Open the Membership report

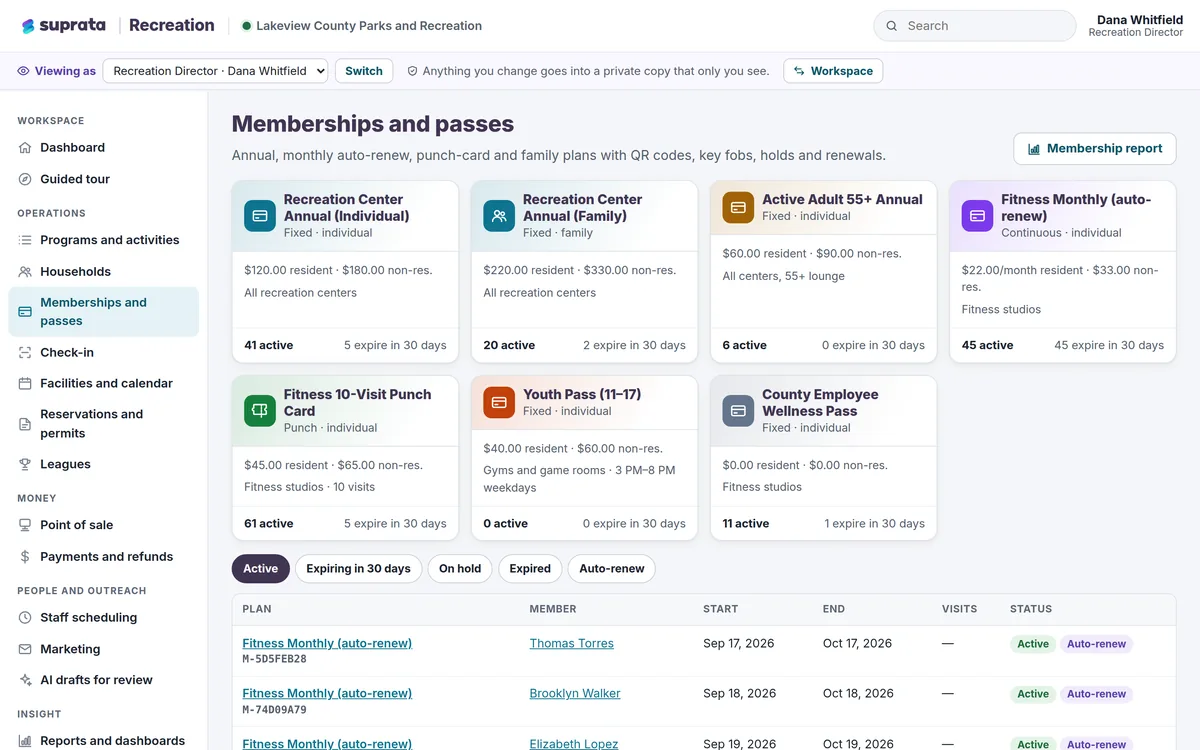[x=1095, y=149]
